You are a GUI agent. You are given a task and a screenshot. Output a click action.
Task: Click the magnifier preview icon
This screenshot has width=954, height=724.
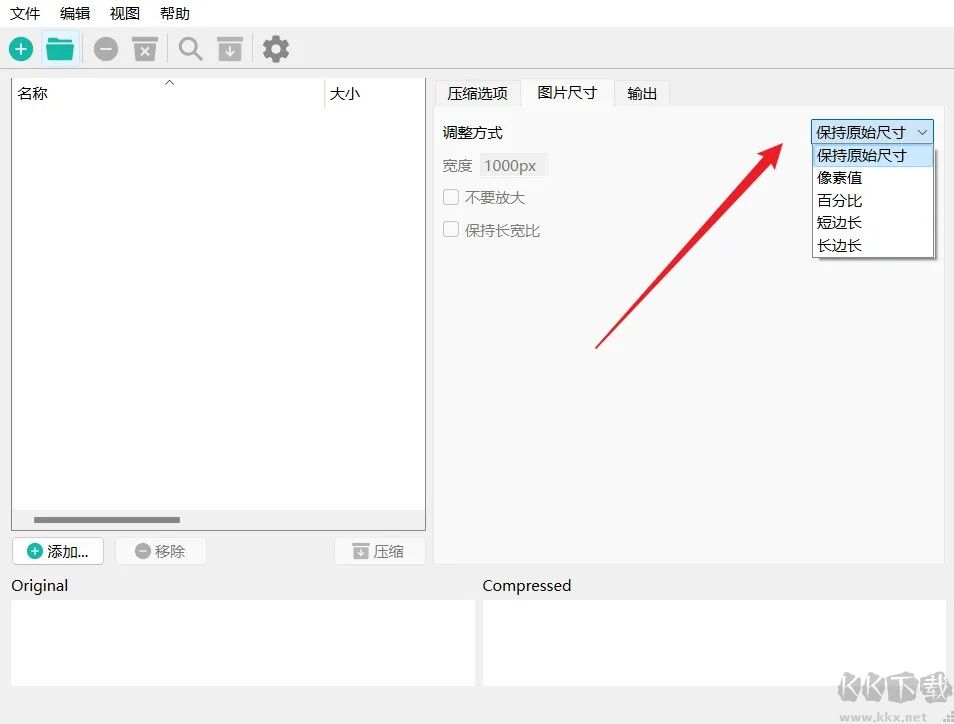pyautogui.click(x=190, y=49)
